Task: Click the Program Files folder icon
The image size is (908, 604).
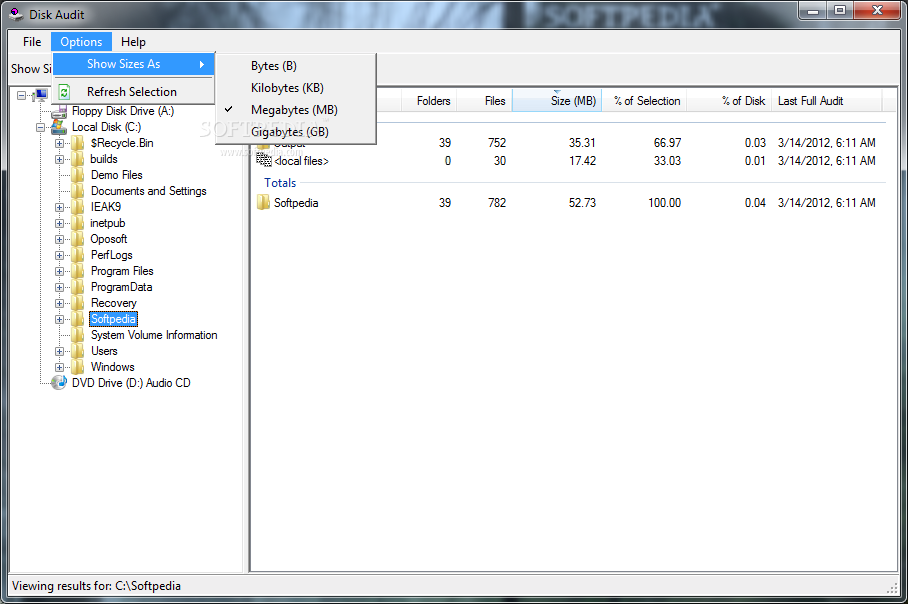Action: click(78, 271)
